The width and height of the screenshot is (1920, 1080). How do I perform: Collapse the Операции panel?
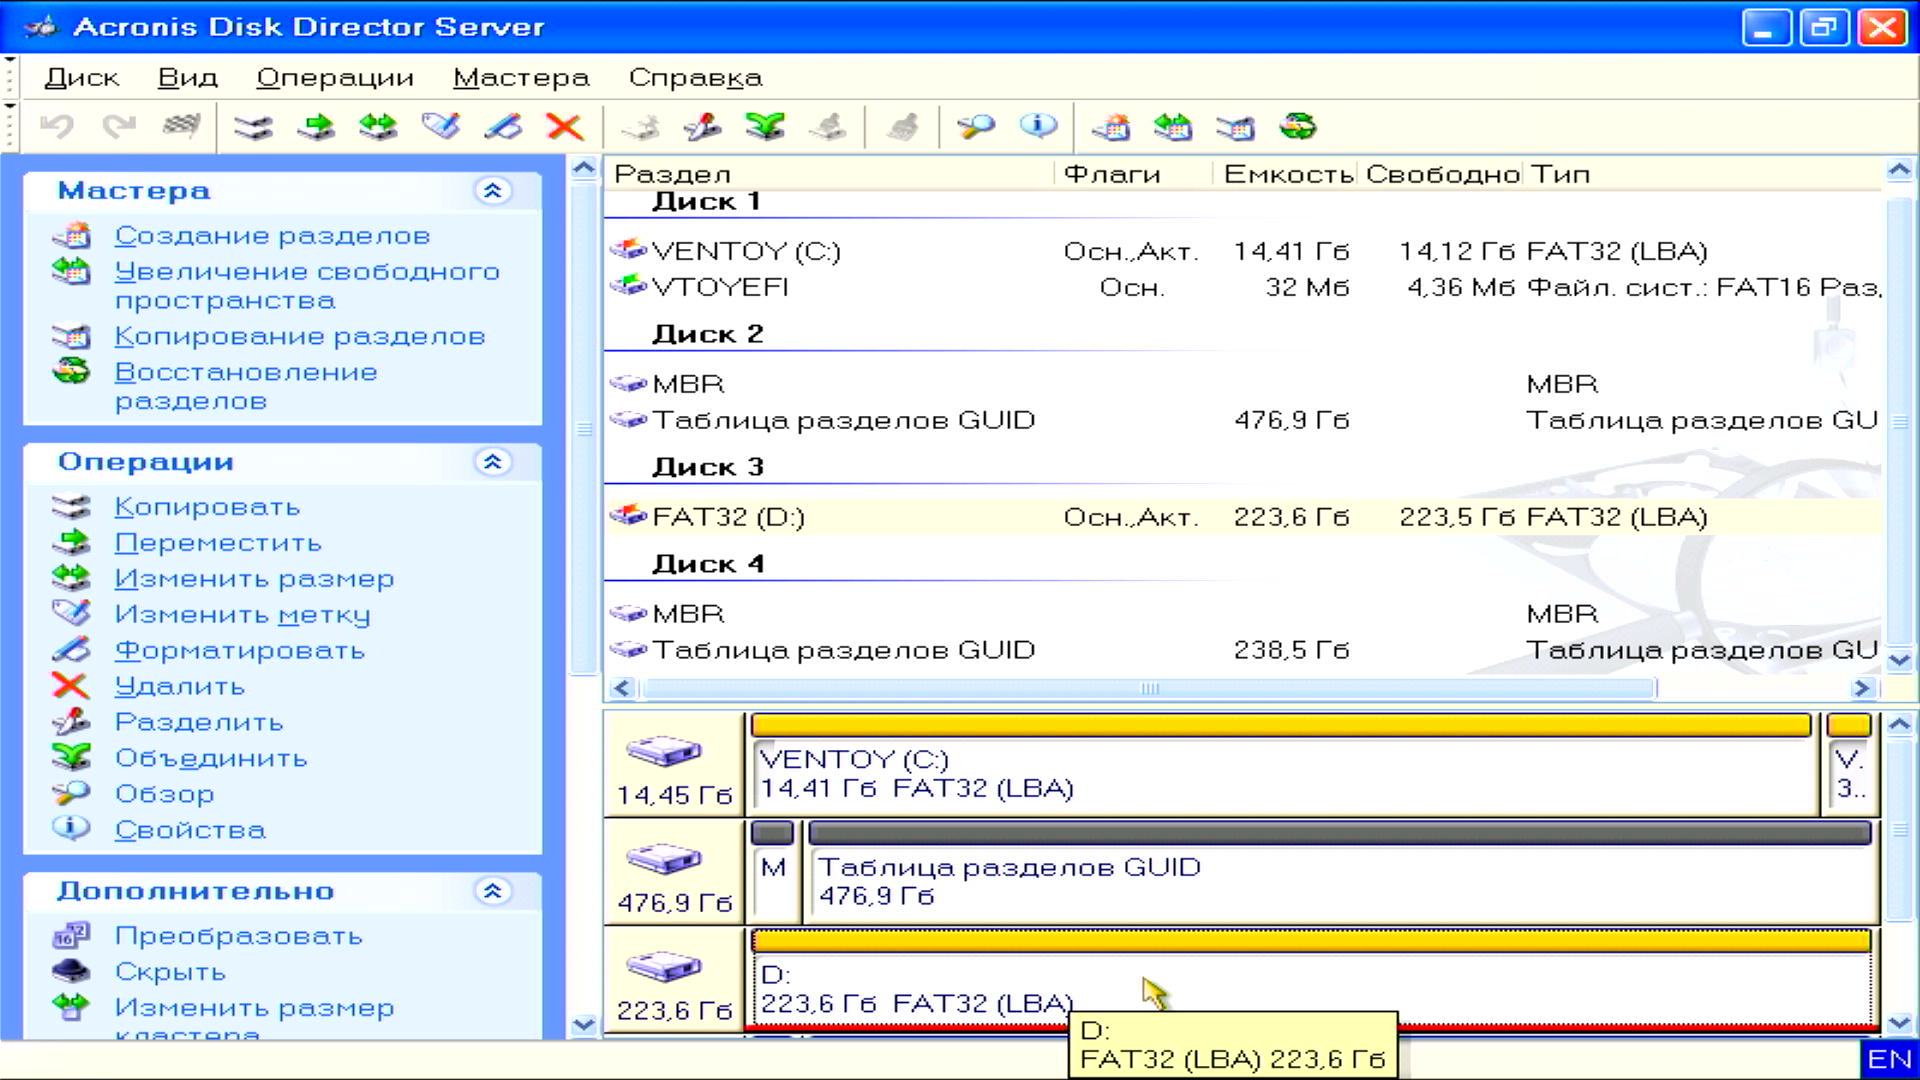click(x=492, y=462)
